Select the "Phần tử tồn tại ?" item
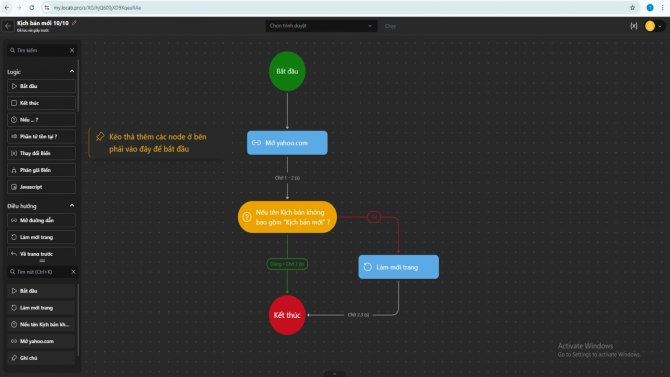Screen dimensions: 670x377 click(x=41, y=136)
